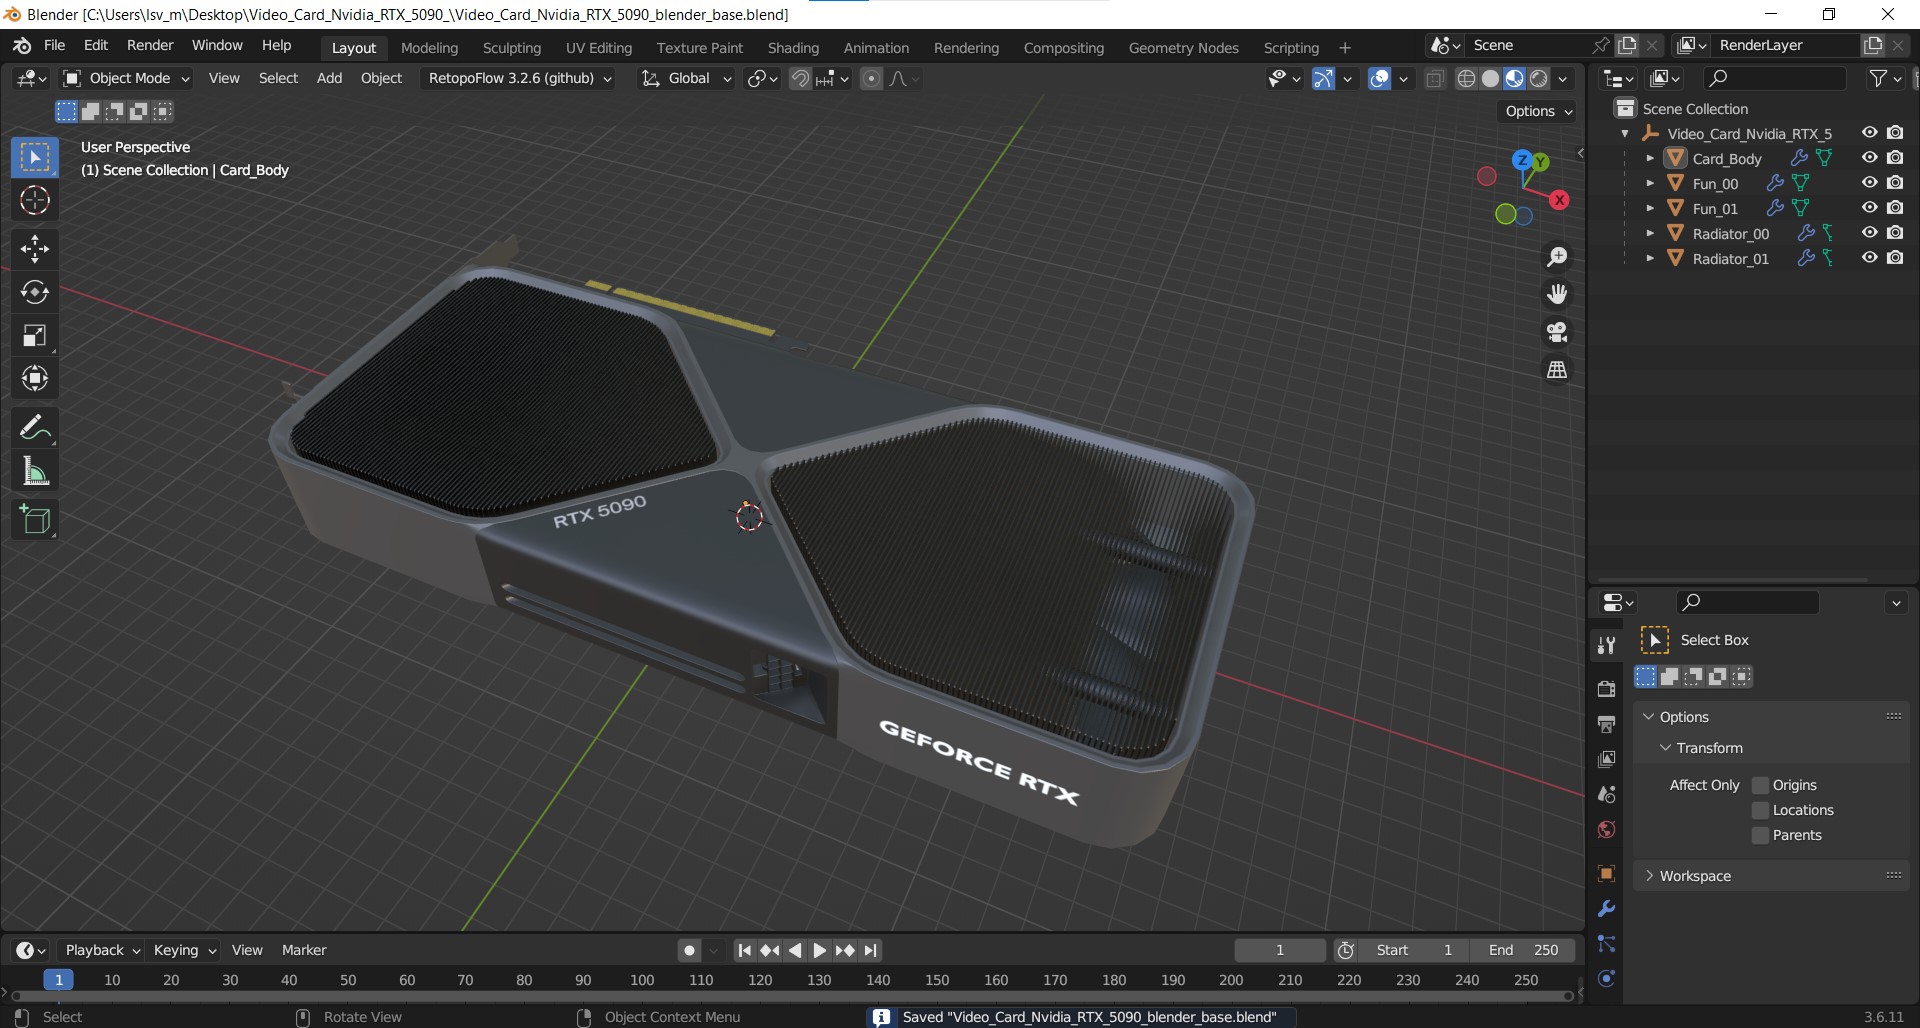Open Global transform orientation dropdown

click(x=687, y=78)
